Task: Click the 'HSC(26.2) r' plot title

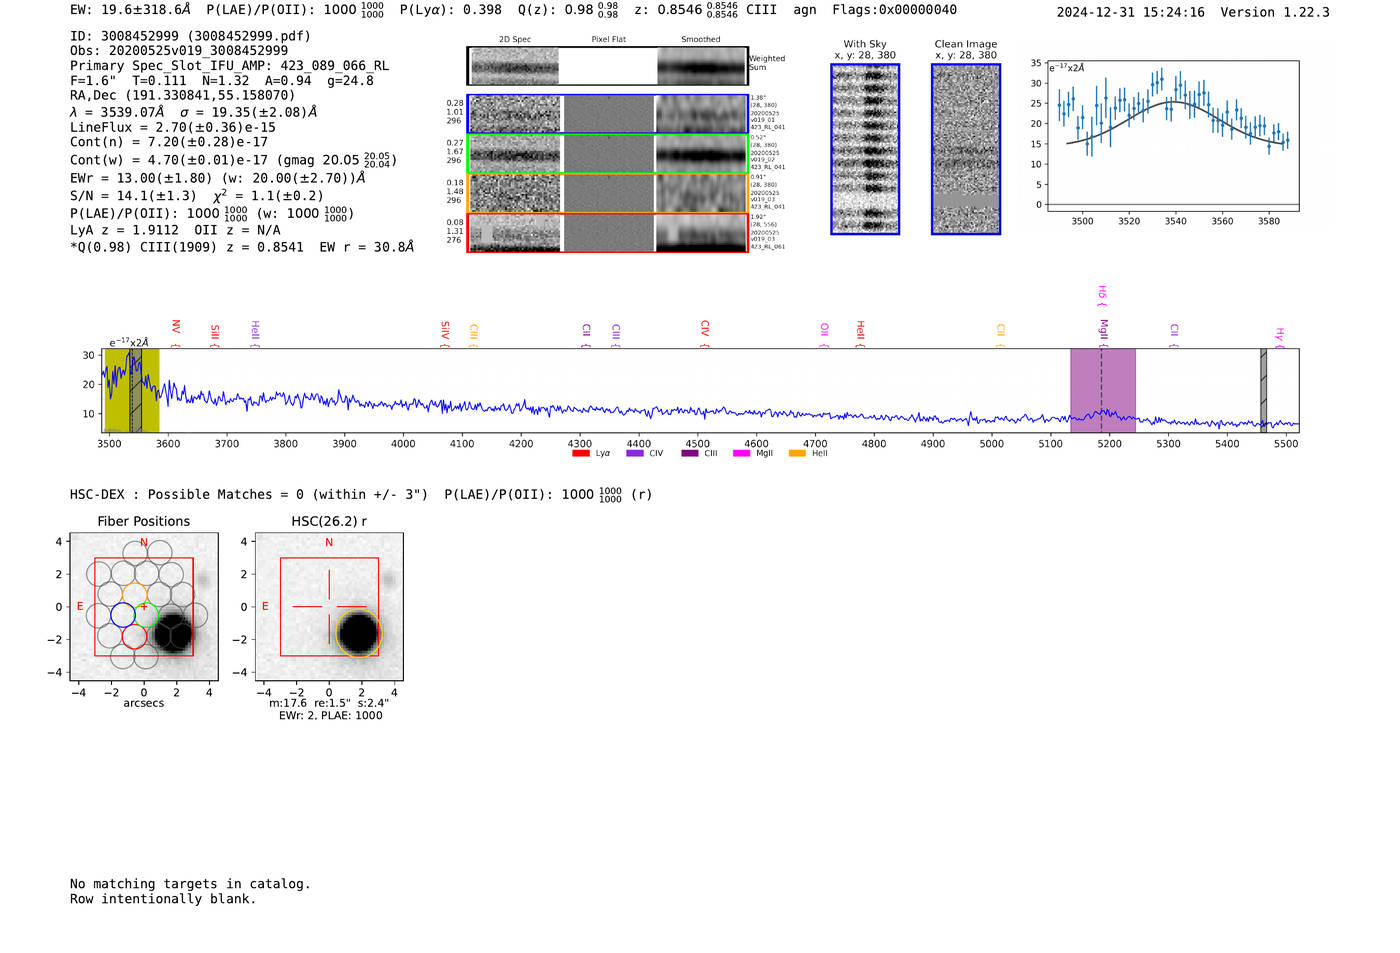Action: (329, 522)
